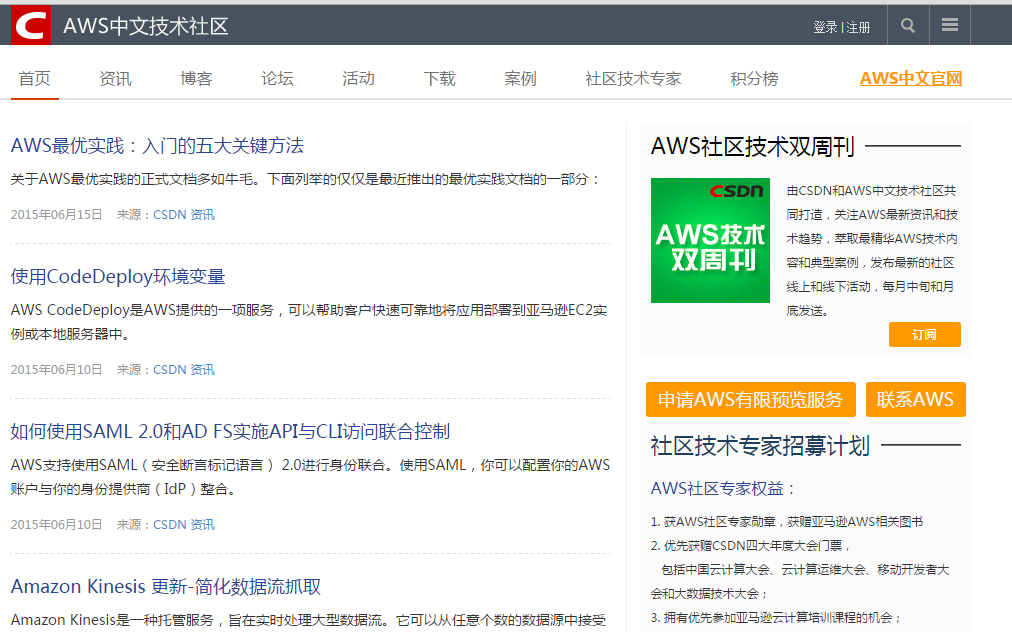Image resolution: width=1012 pixels, height=632 pixels.
Task: Click 申请AWS有限预览服务 button
Action: click(x=751, y=400)
